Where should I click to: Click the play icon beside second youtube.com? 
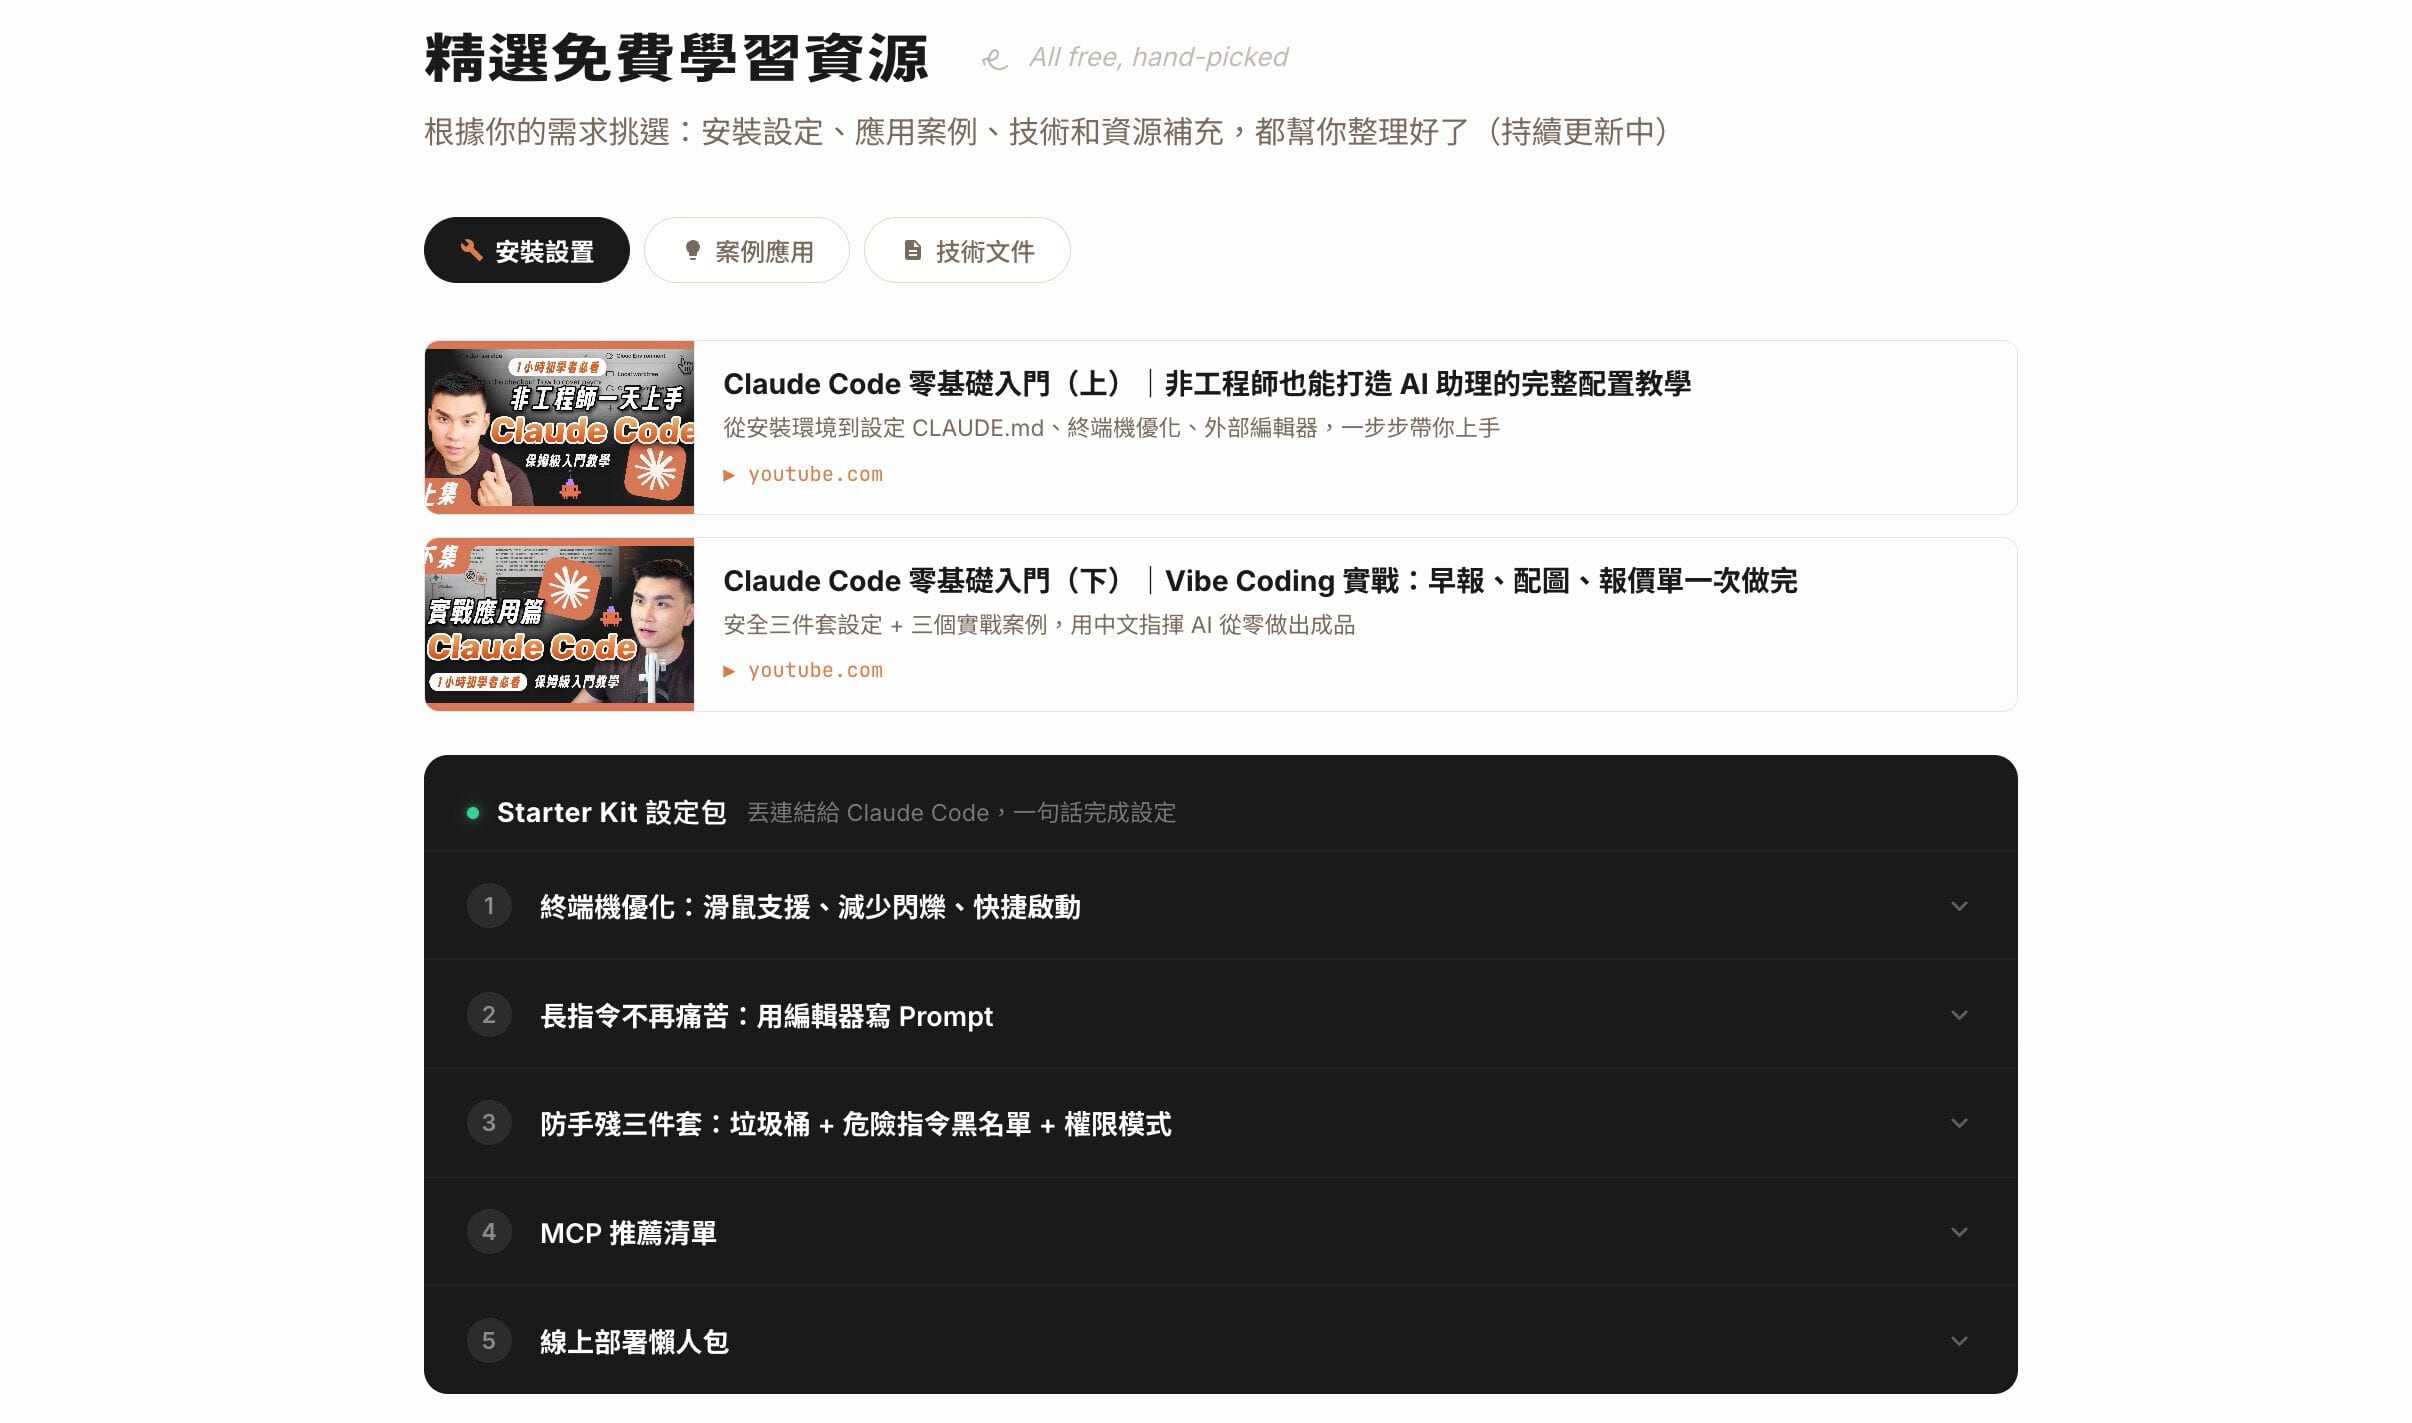pyautogui.click(x=730, y=671)
